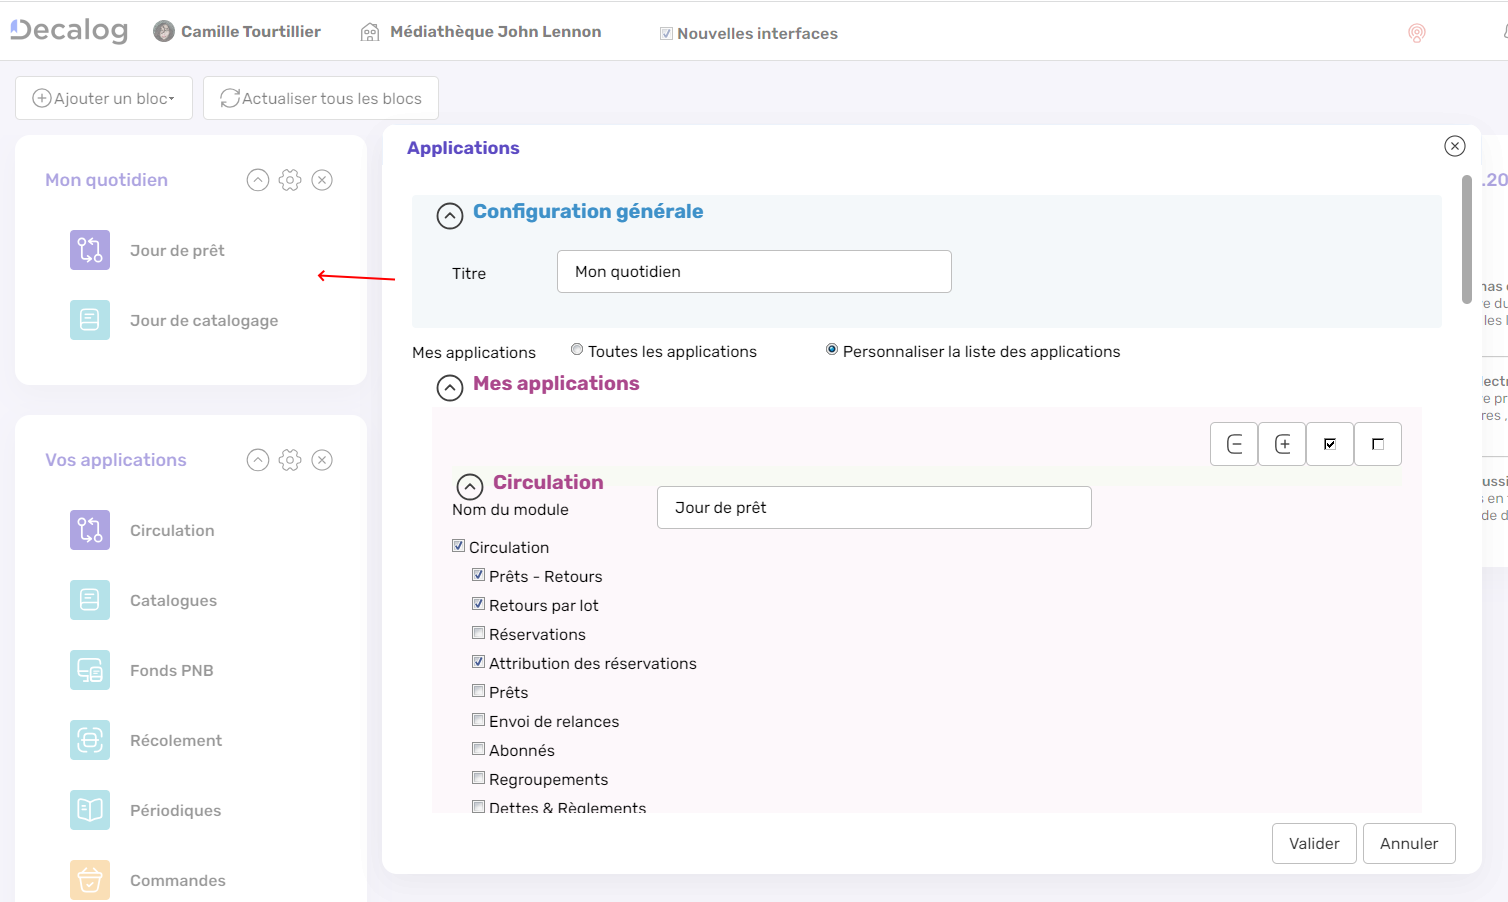Click the check-all applications icon
Screen dimensions: 1508x902
click(1330, 443)
